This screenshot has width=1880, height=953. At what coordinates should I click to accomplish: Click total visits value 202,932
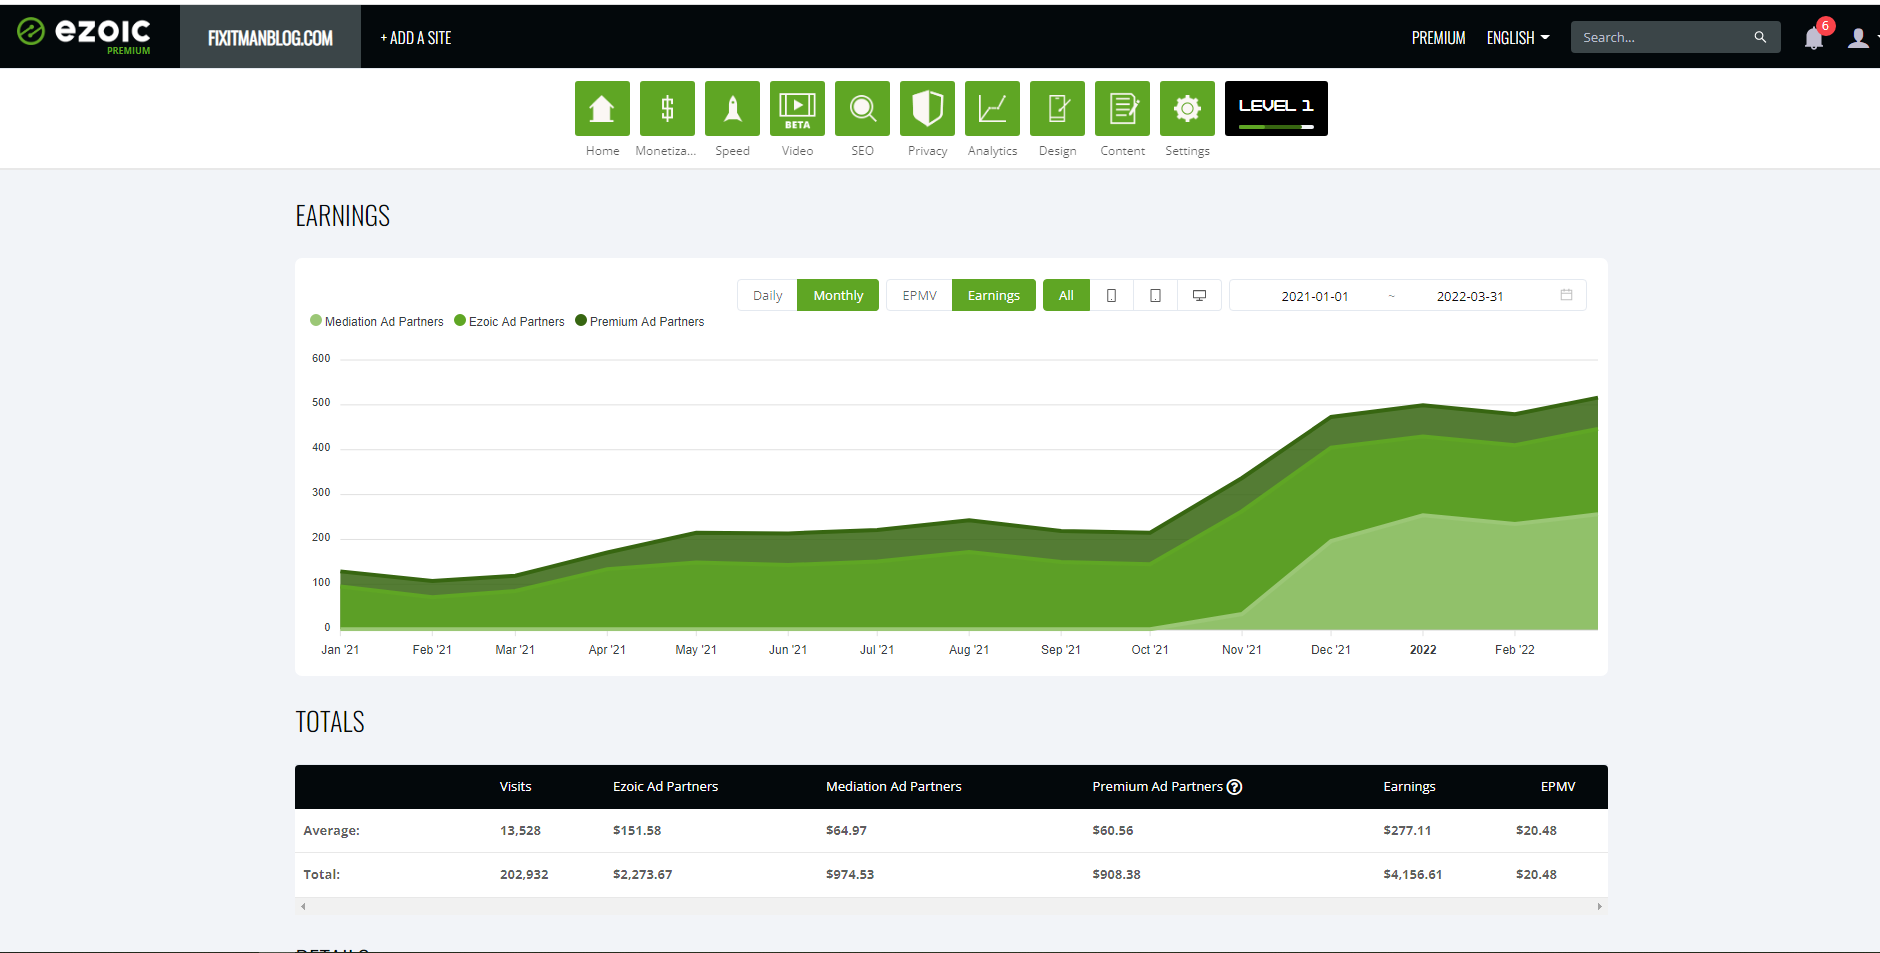coord(524,875)
